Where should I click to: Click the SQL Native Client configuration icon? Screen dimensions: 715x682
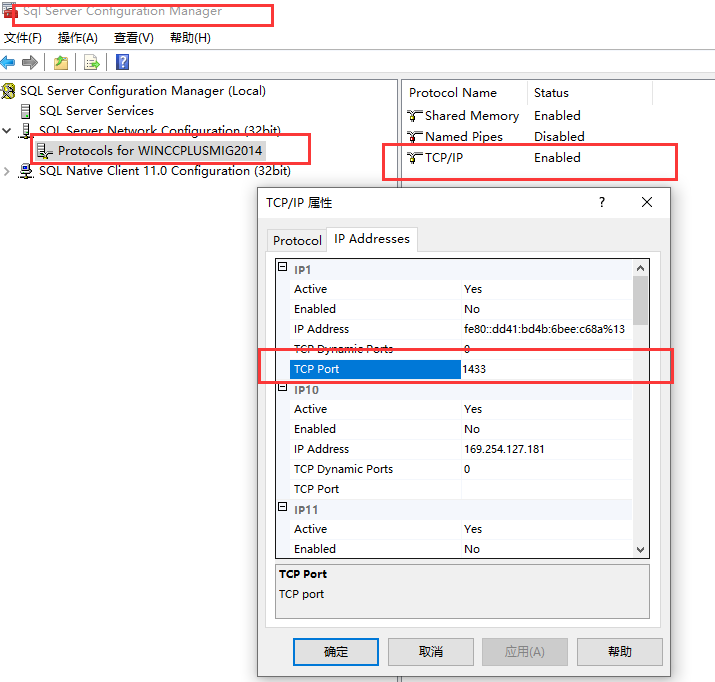coord(26,171)
